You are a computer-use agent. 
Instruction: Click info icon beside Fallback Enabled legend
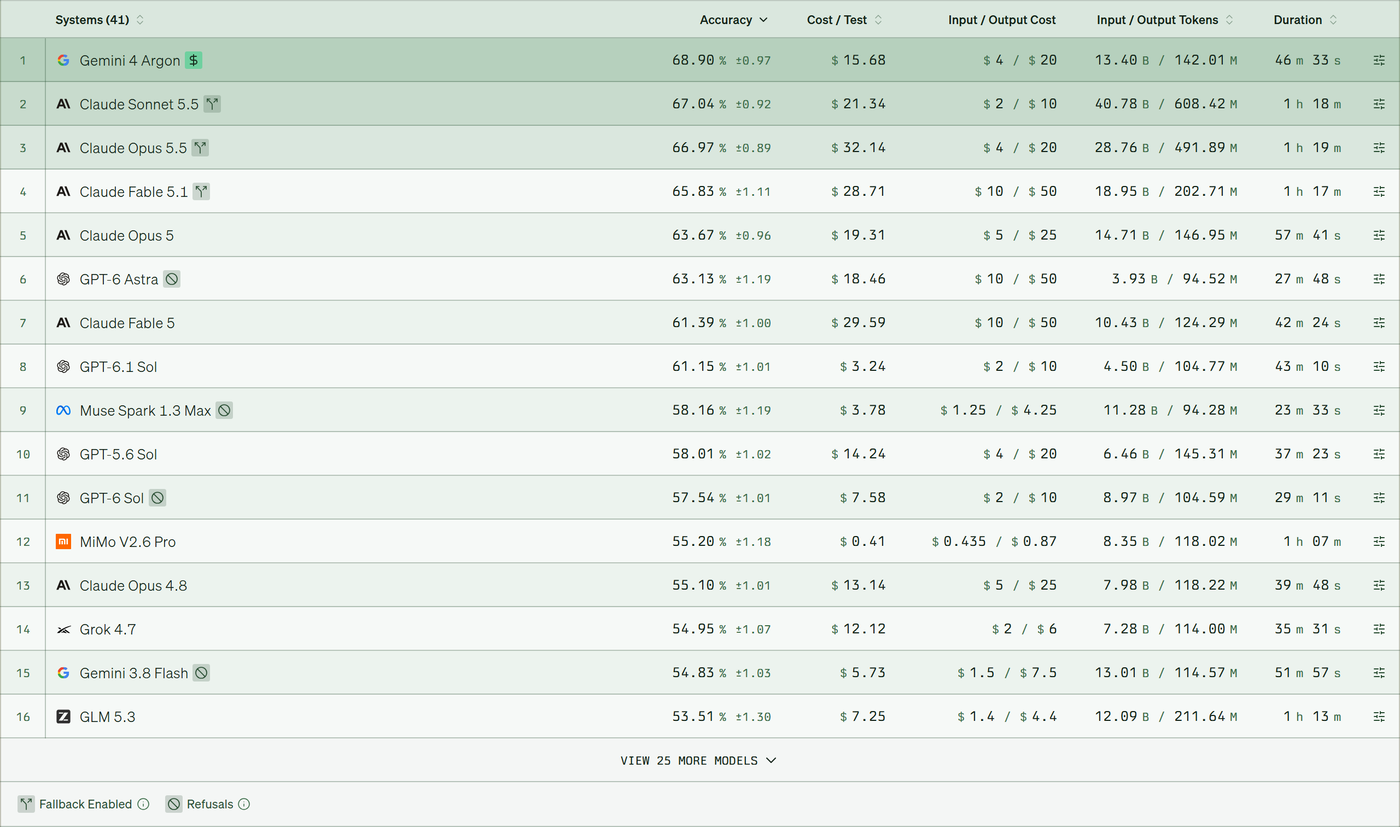[143, 804]
